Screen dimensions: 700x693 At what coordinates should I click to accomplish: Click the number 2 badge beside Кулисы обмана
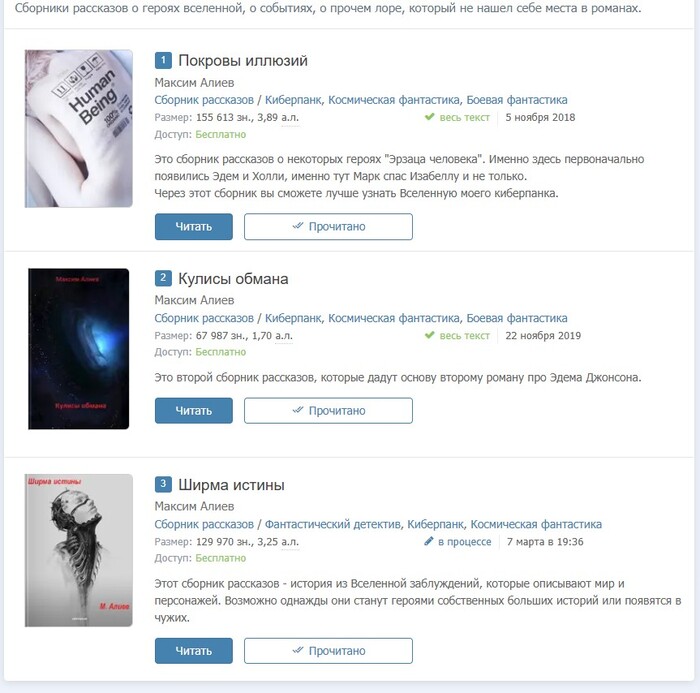click(163, 278)
